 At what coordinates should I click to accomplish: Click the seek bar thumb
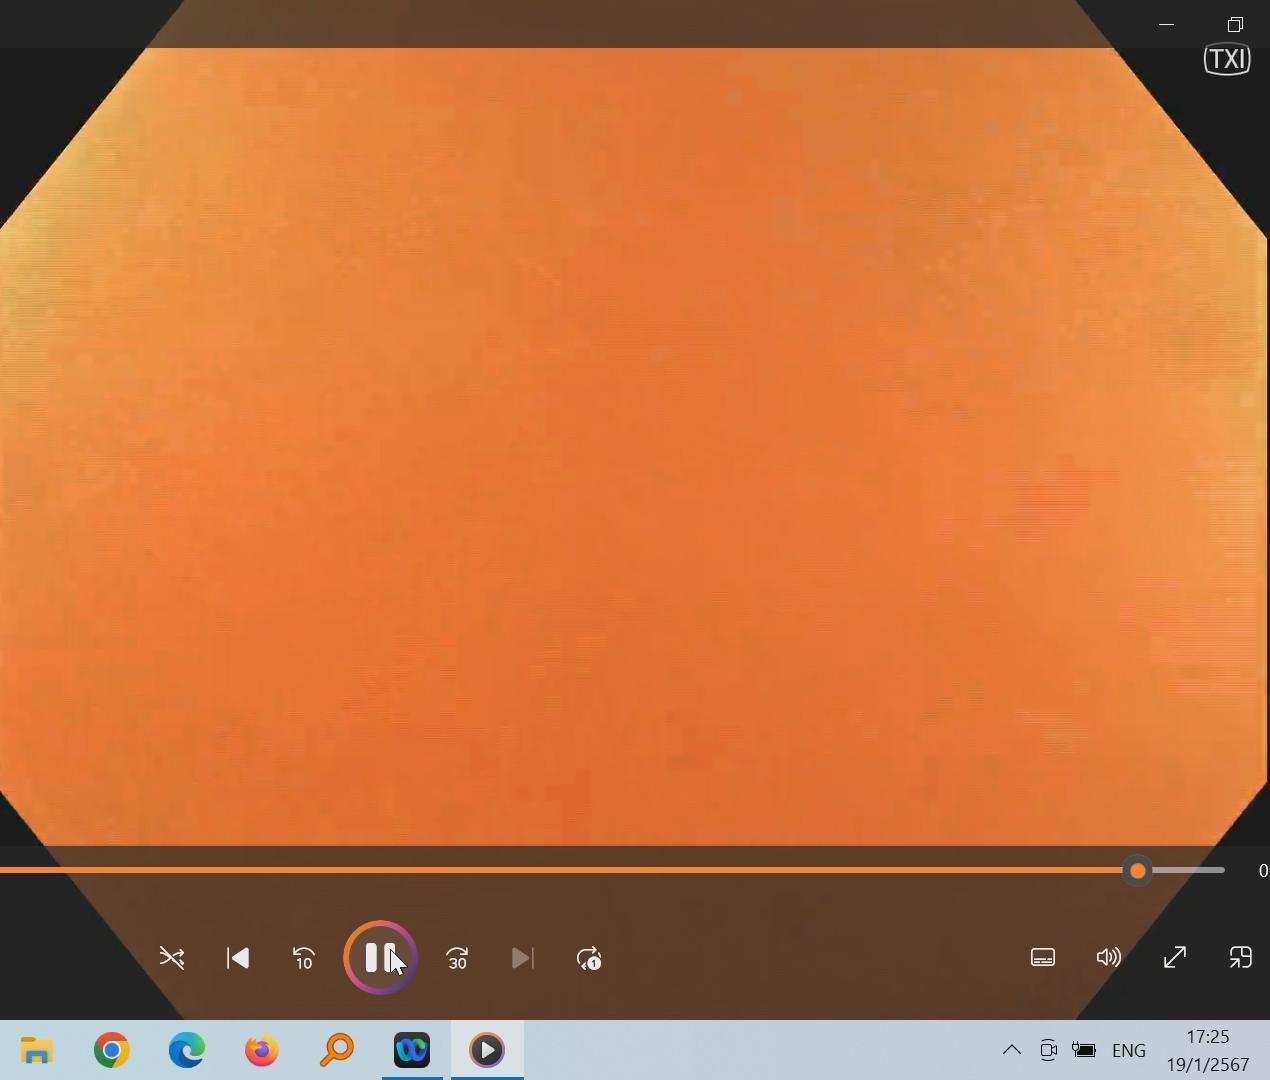[x=1137, y=871]
